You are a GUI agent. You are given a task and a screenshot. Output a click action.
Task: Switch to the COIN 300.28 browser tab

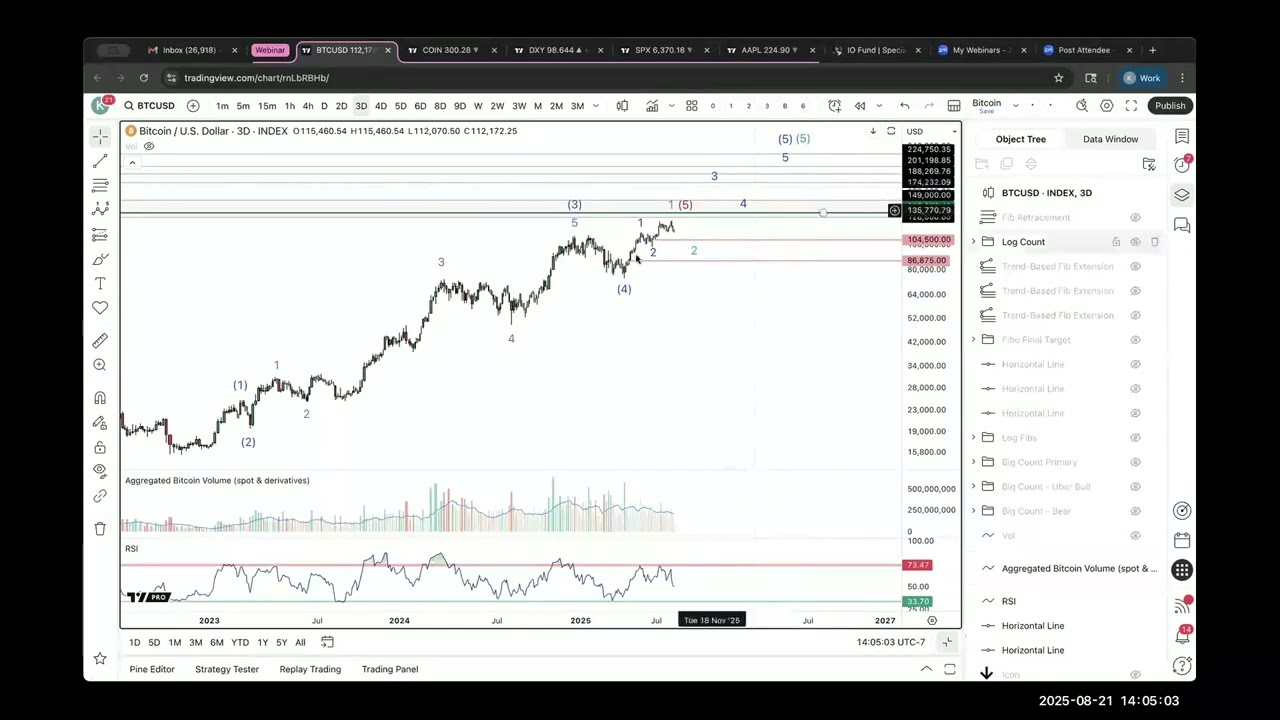click(450, 50)
